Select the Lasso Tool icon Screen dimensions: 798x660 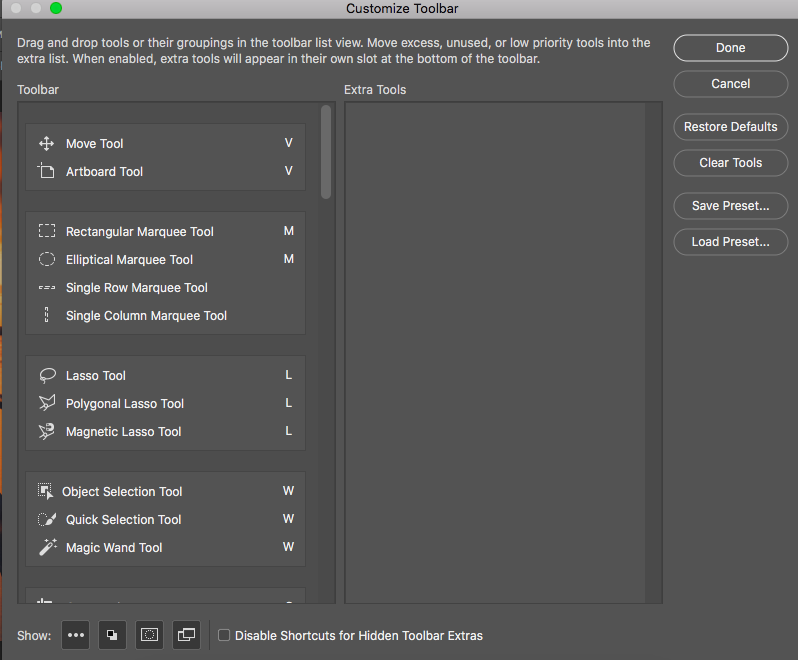click(x=47, y=376)
